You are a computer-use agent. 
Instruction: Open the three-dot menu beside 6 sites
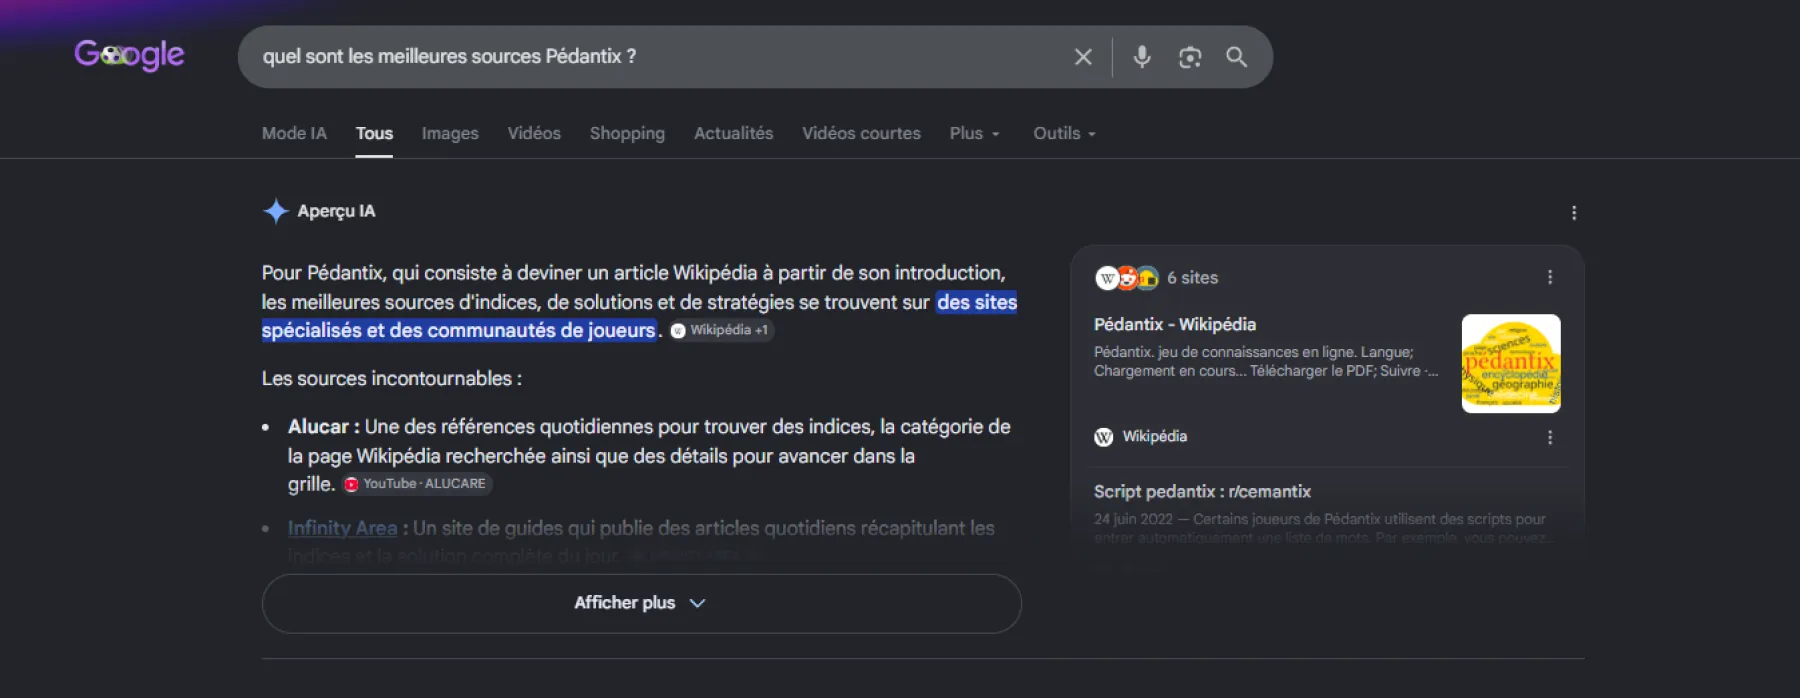(x=1550, y=277)
